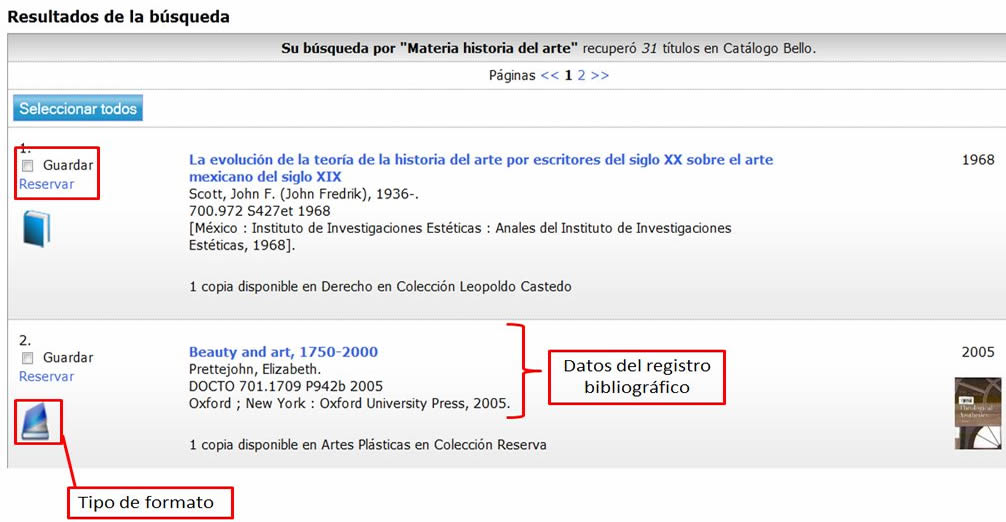Click the << previous pages arrow
The width and height of the screenshot is (1006, 522).
(550, 75)
